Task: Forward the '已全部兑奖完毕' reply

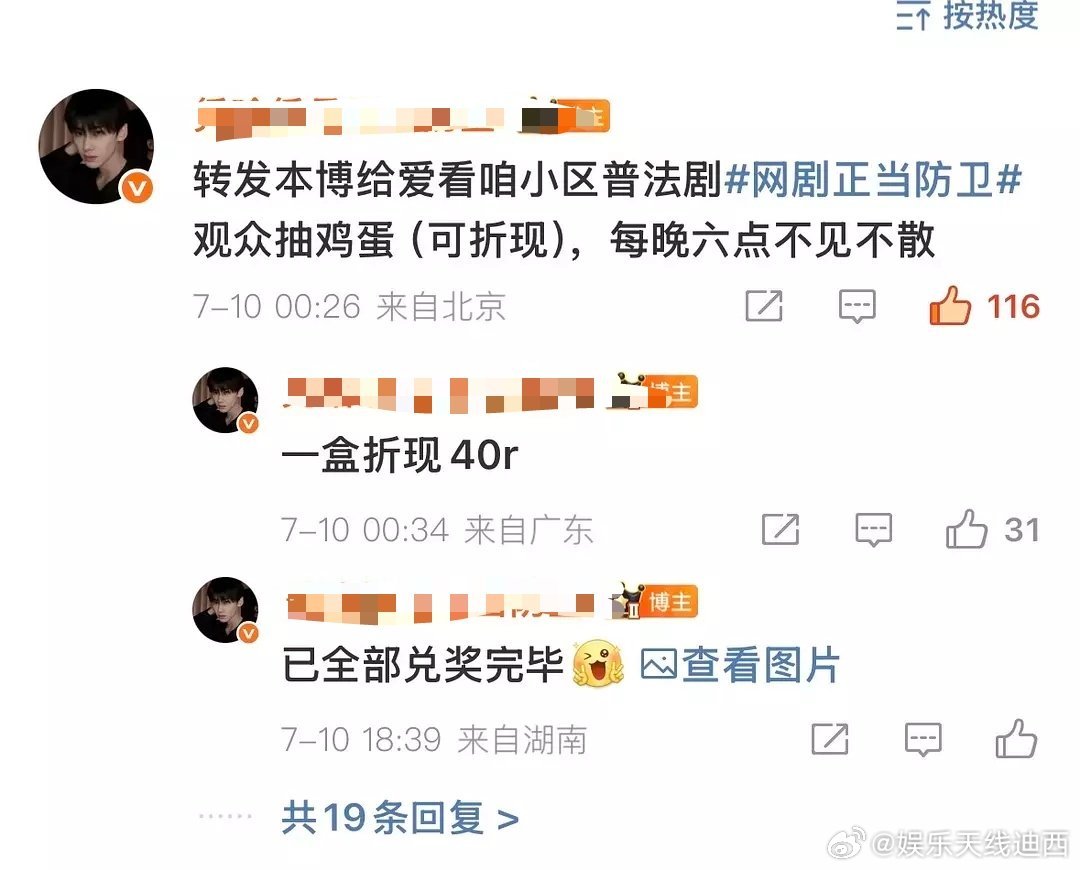Action: [x=830, y=740]
